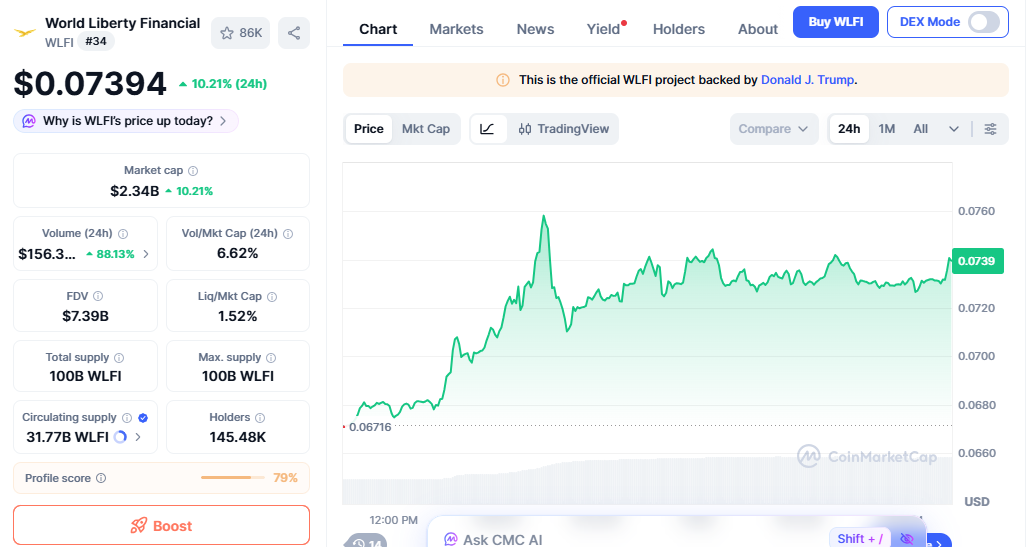Click the Liq/Mkt Cap info icon
This screenshot has height=547, width=1026.
pyautogui.click(x=272, y=296)
